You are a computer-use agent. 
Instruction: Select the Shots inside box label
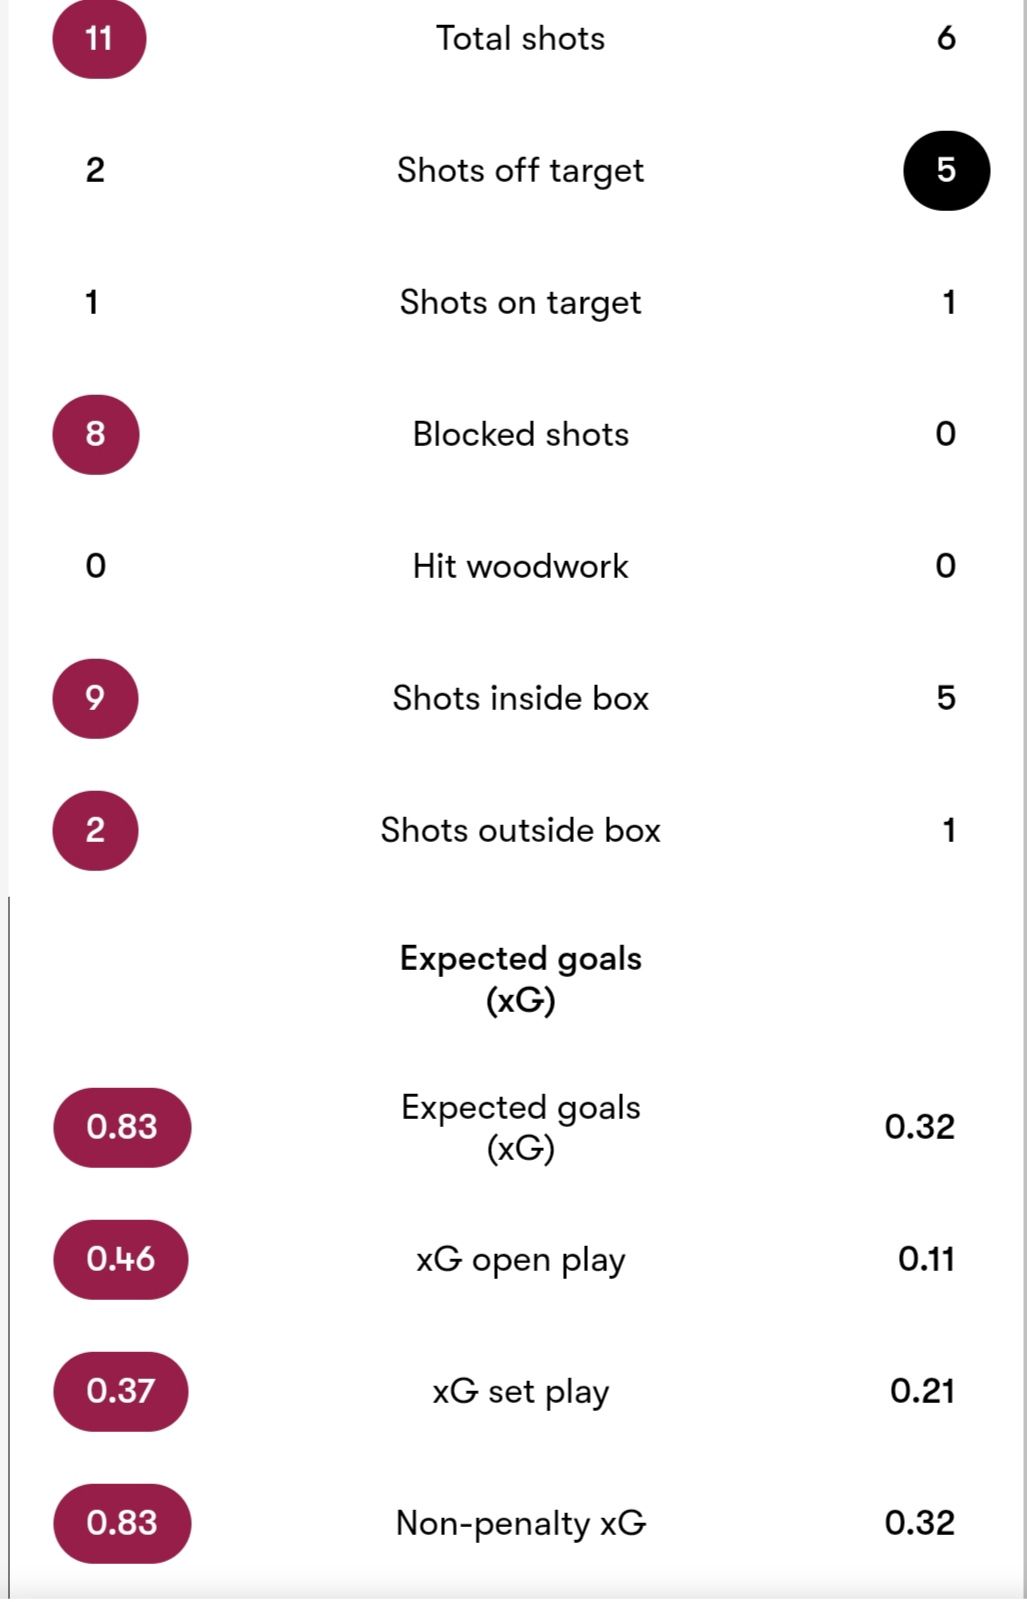520,698
